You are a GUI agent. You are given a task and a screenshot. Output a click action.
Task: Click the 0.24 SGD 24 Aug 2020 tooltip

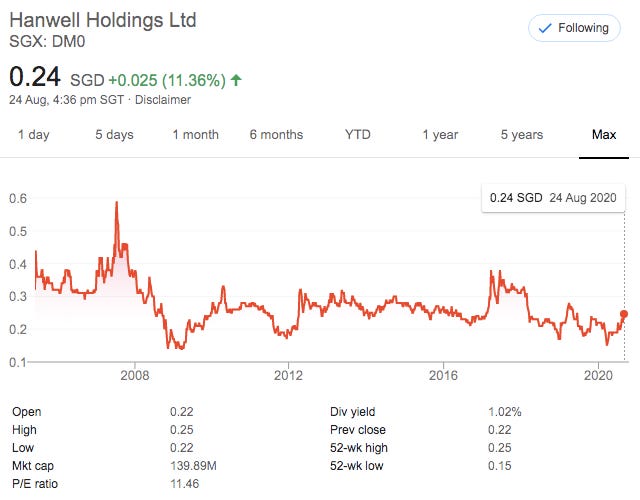pyautogui.click(x=553, y=198)
